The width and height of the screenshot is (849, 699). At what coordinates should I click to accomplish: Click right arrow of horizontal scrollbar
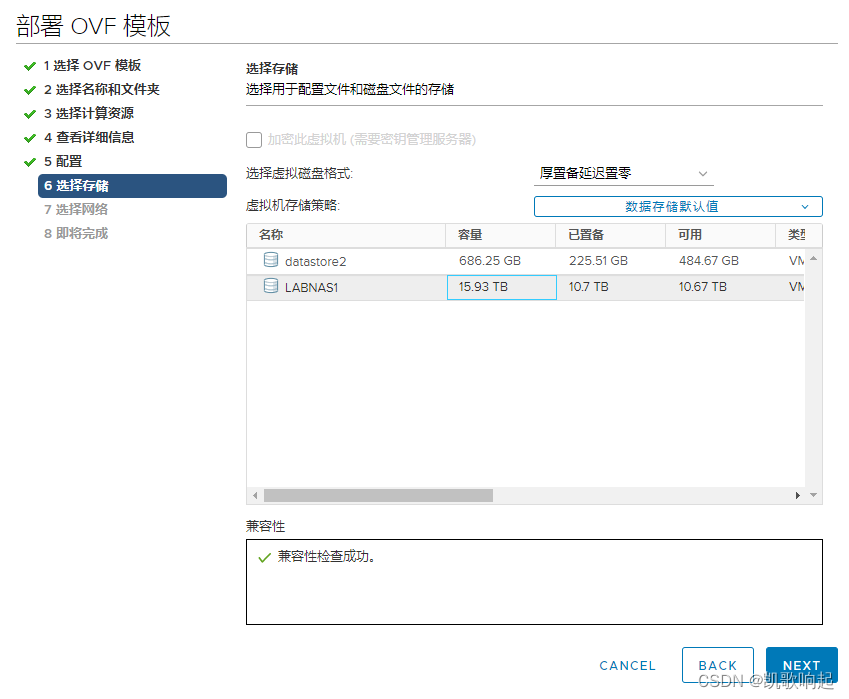796,495
